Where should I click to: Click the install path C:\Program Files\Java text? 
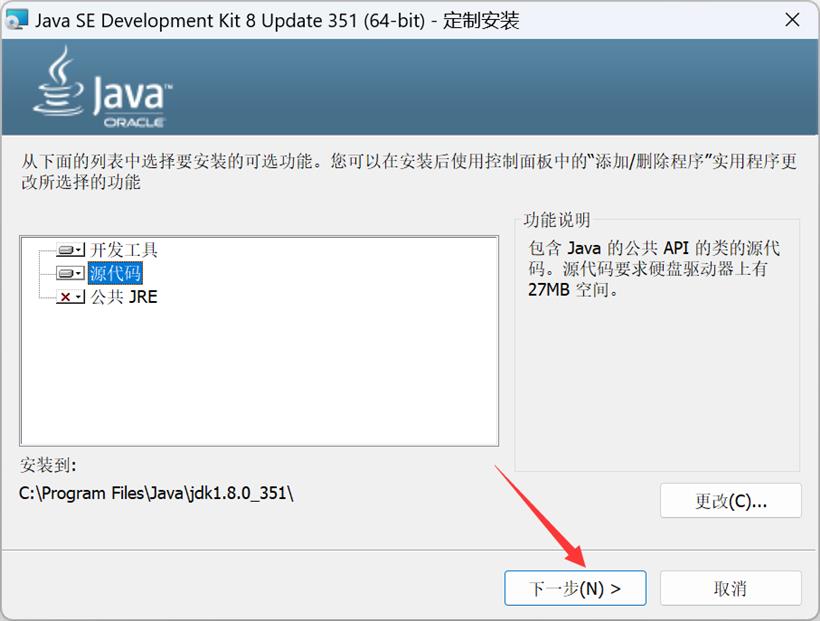point(156,493)
